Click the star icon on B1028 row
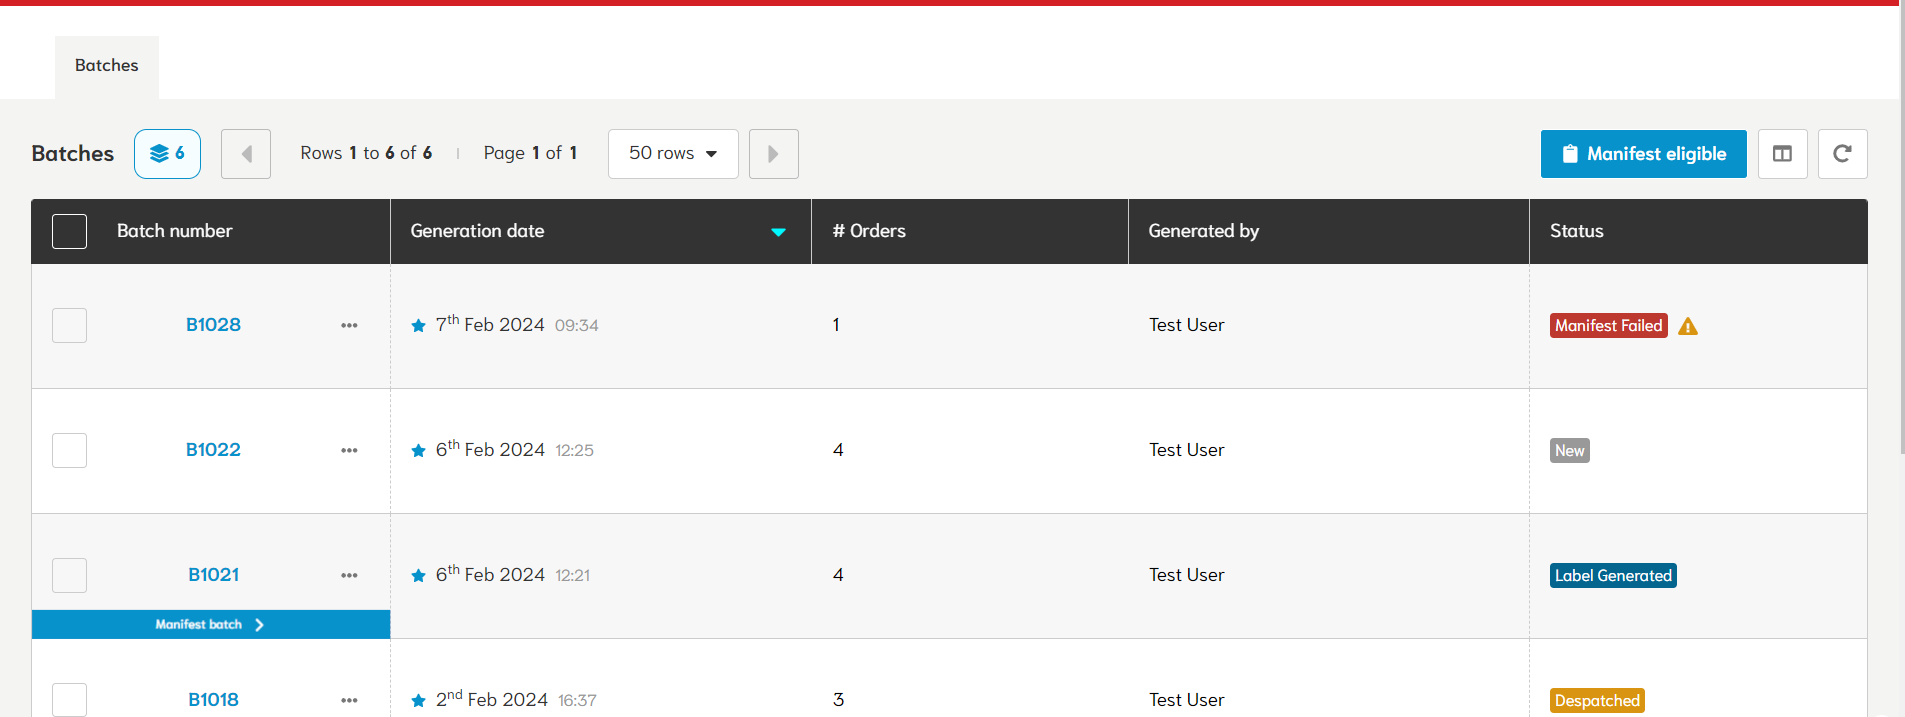The width and height of the screenshot is (1905, 717). coord(418,326)
